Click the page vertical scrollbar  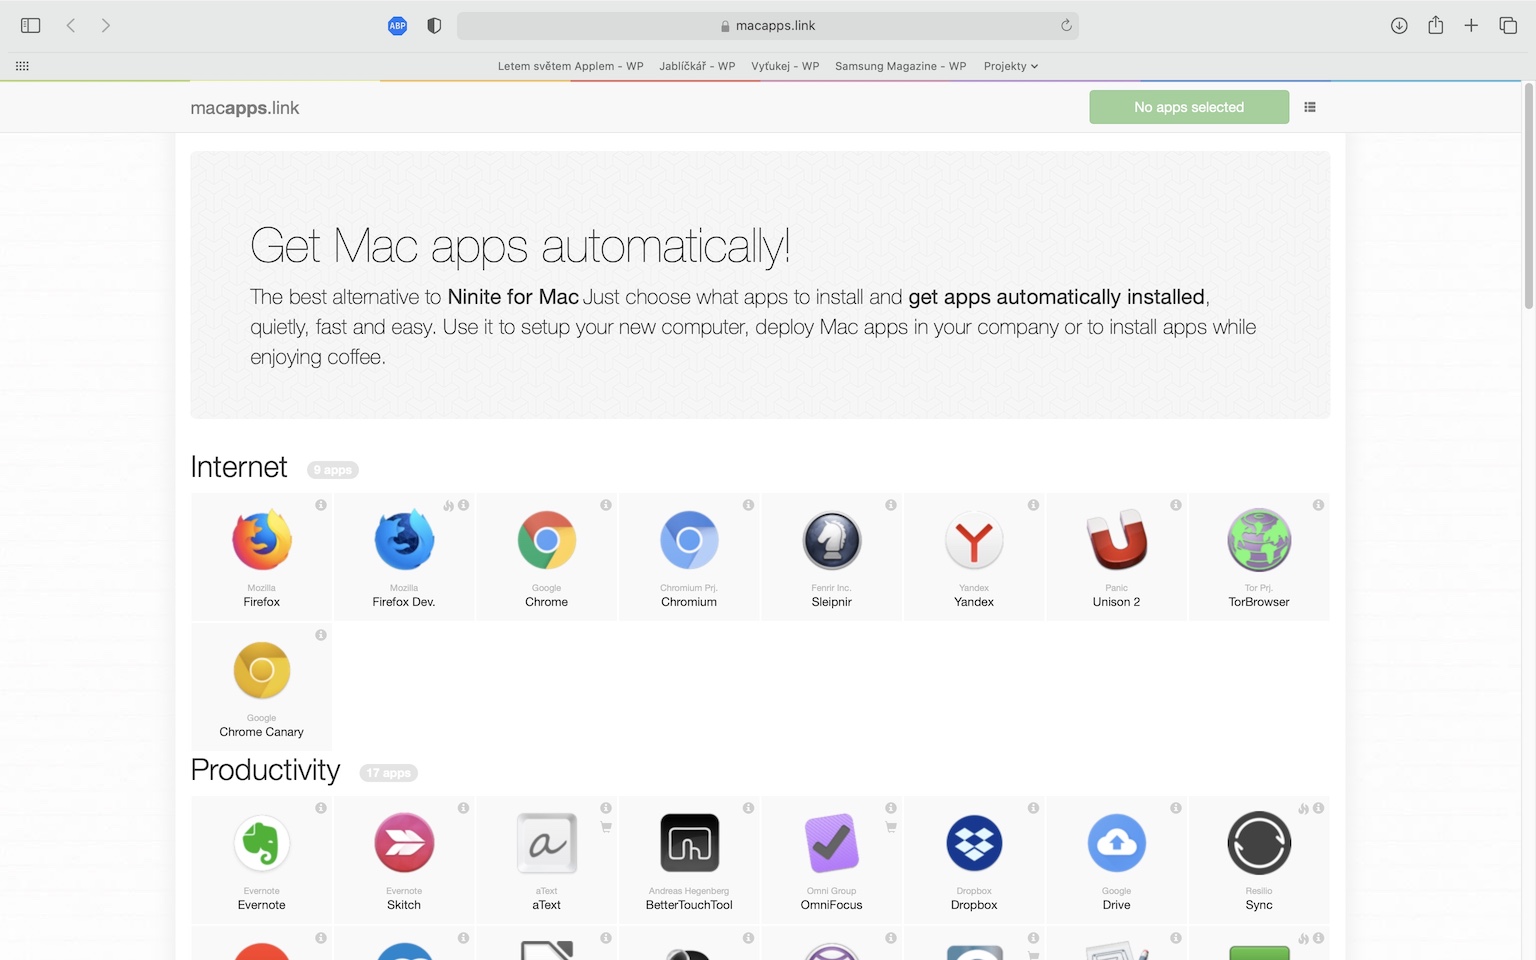click(1528, 196)
